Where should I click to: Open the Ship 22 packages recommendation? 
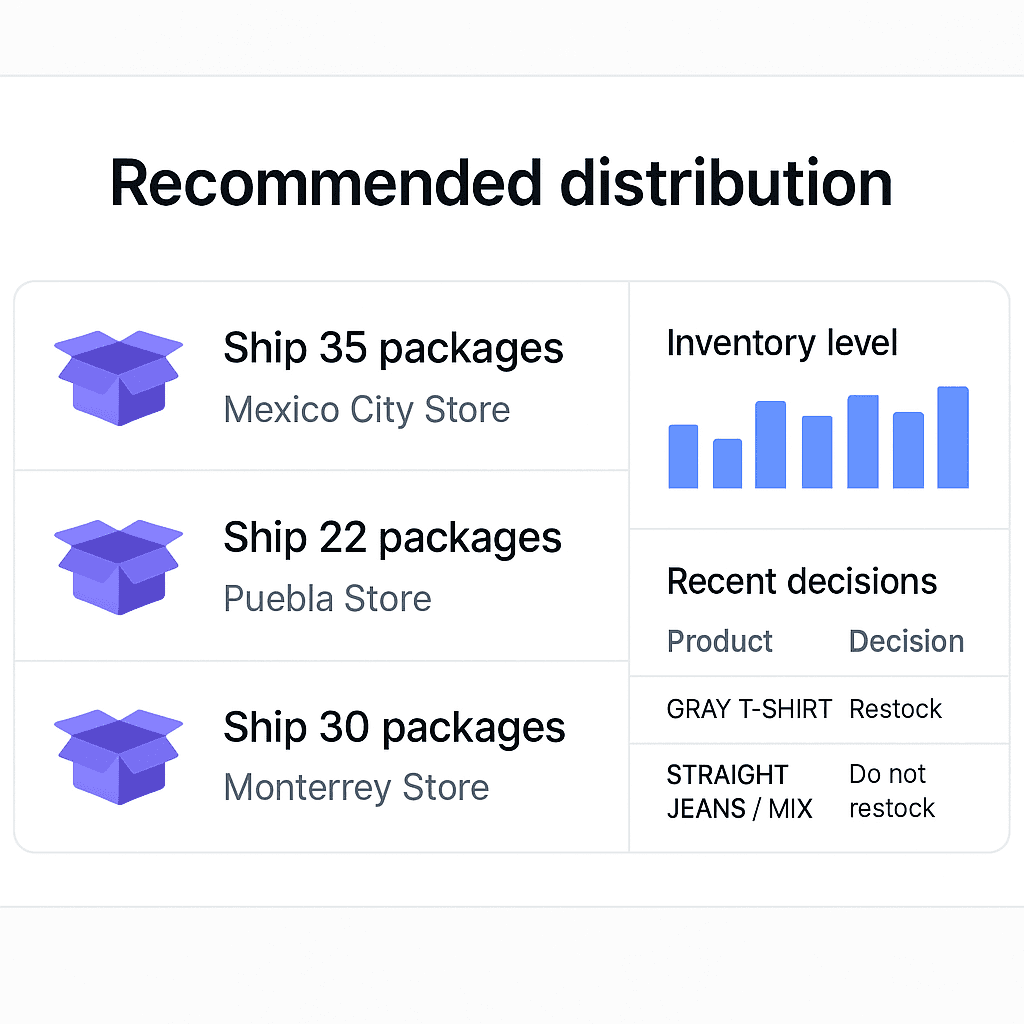pos(321,566)
